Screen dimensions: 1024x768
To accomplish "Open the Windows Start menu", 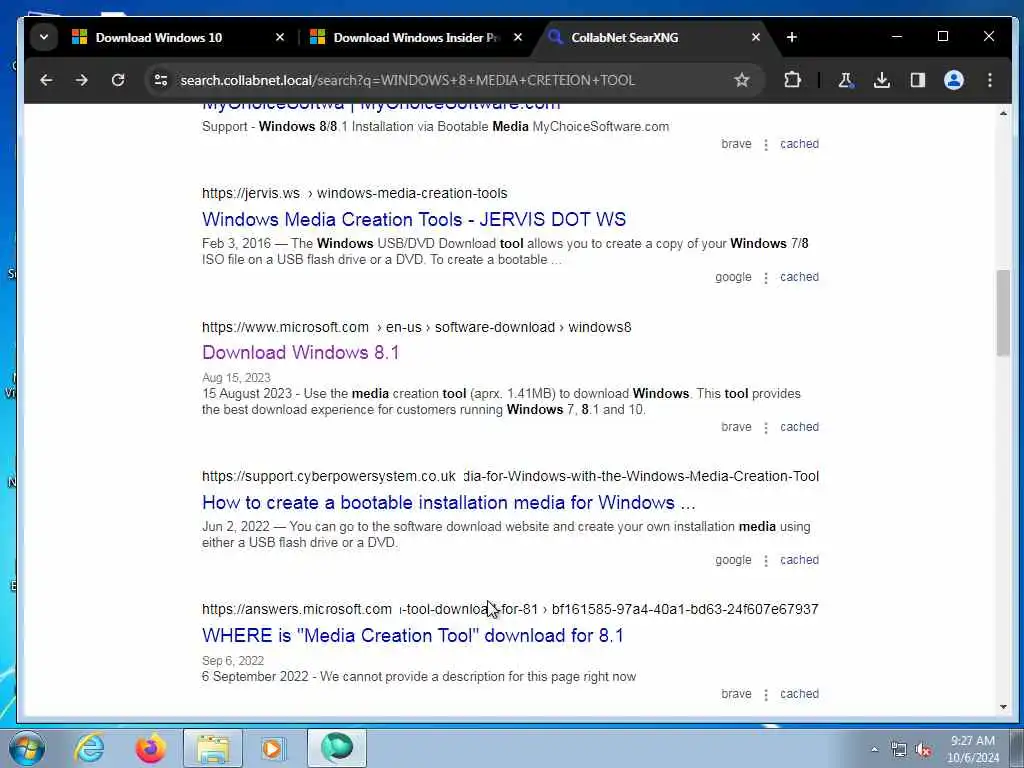I will click(27, 748).
